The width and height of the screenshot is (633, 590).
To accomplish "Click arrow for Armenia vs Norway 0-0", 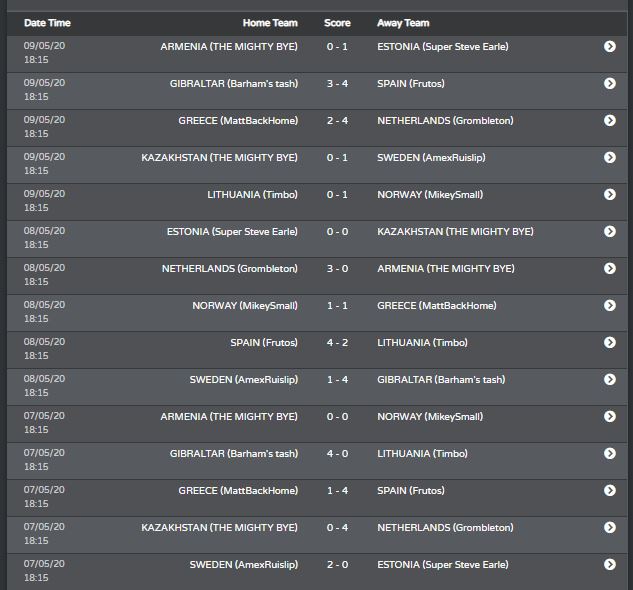I will pyautogui.click(x=610, y=416).
